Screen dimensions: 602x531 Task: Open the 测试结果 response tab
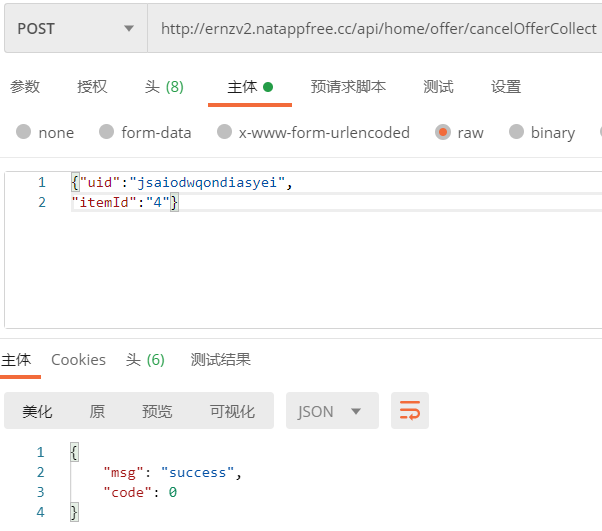click(x=221, y=360)
